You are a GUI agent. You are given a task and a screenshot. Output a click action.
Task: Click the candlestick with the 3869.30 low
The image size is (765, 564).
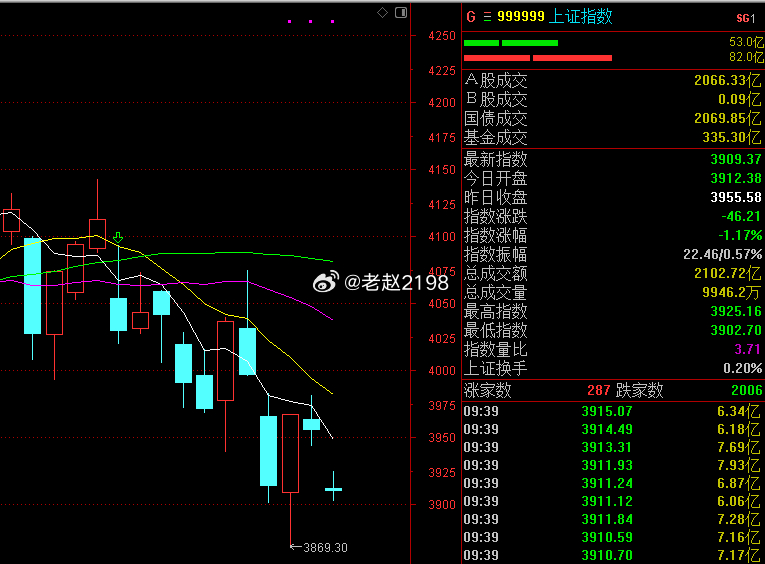point(290,453)
